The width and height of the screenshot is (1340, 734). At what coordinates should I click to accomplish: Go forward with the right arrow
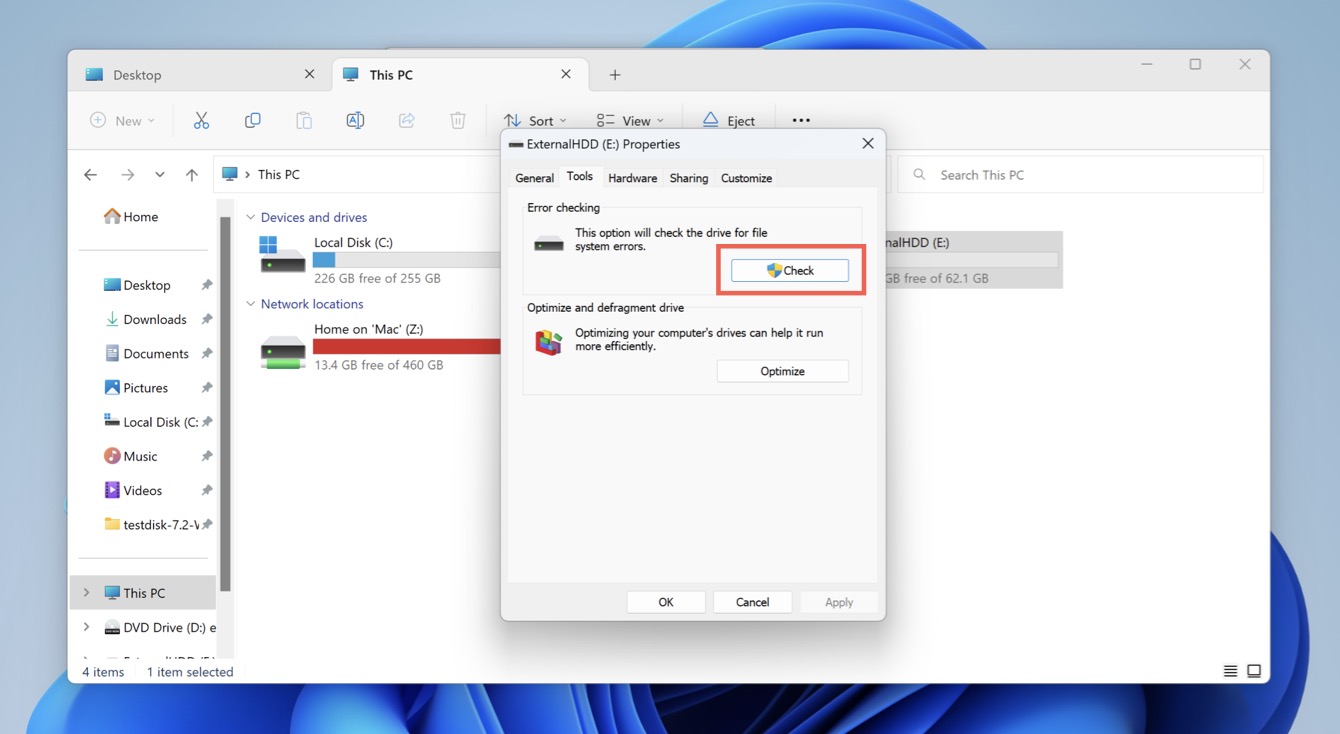pyautogui.click(x=127, y=174)
